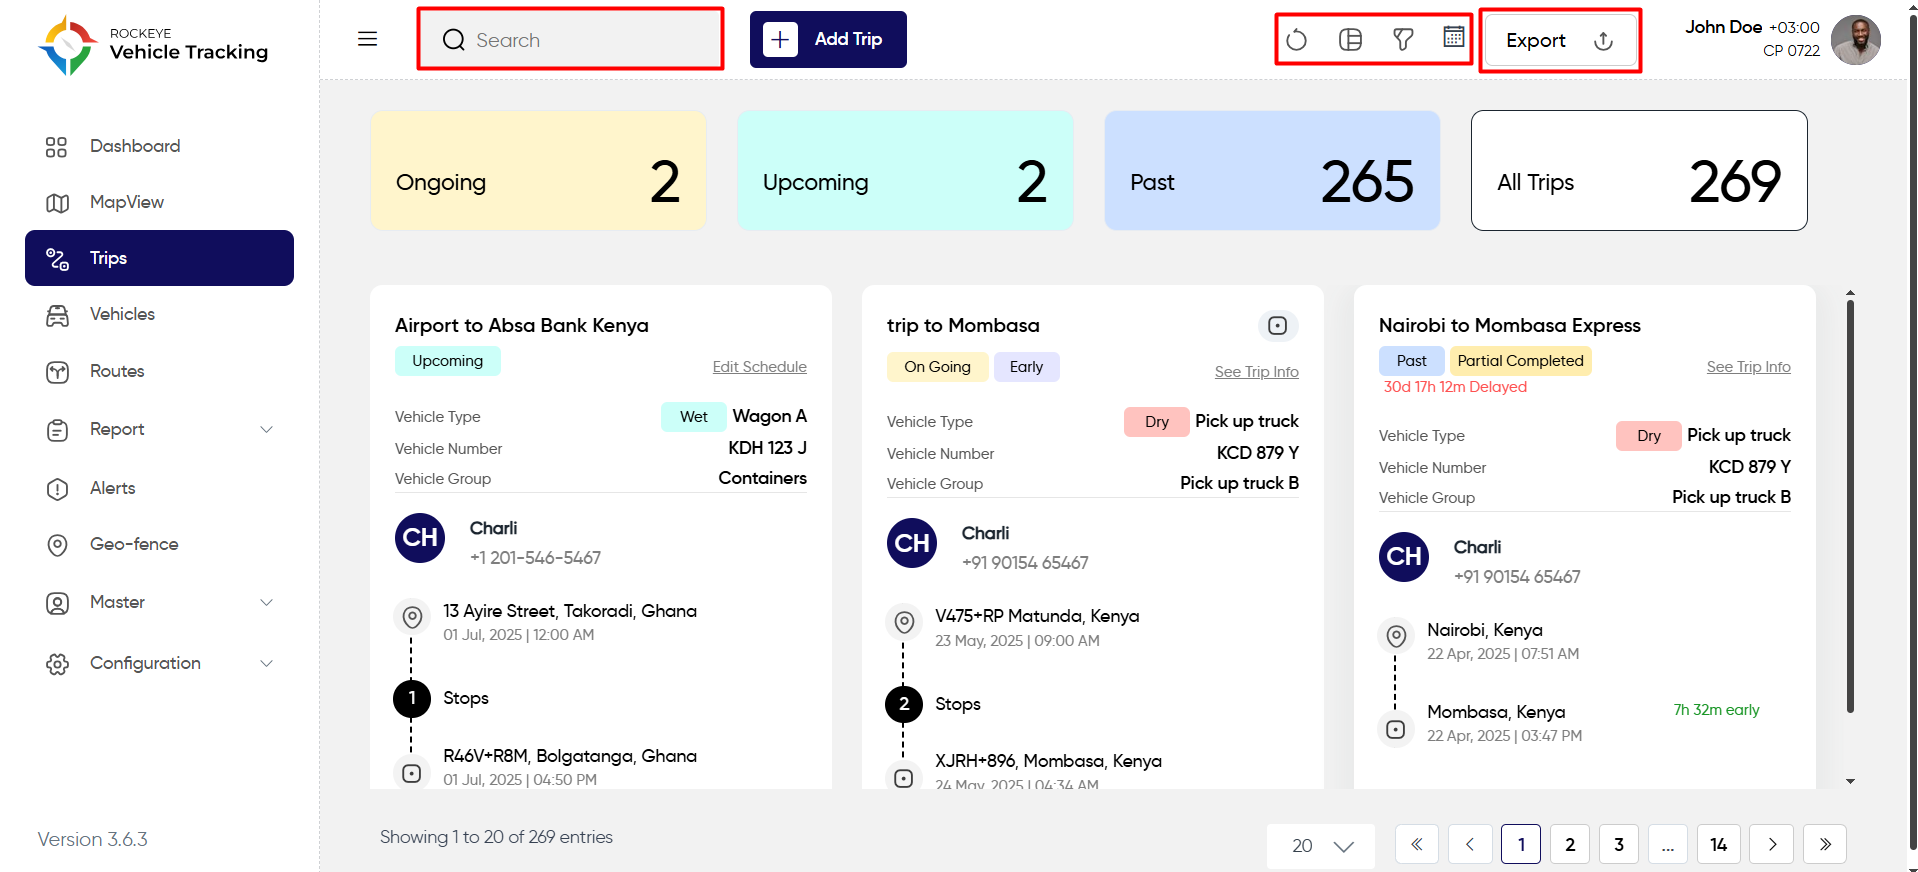Open John Doe profile avatar
1918x872 pixels.
click(1856, 40)
